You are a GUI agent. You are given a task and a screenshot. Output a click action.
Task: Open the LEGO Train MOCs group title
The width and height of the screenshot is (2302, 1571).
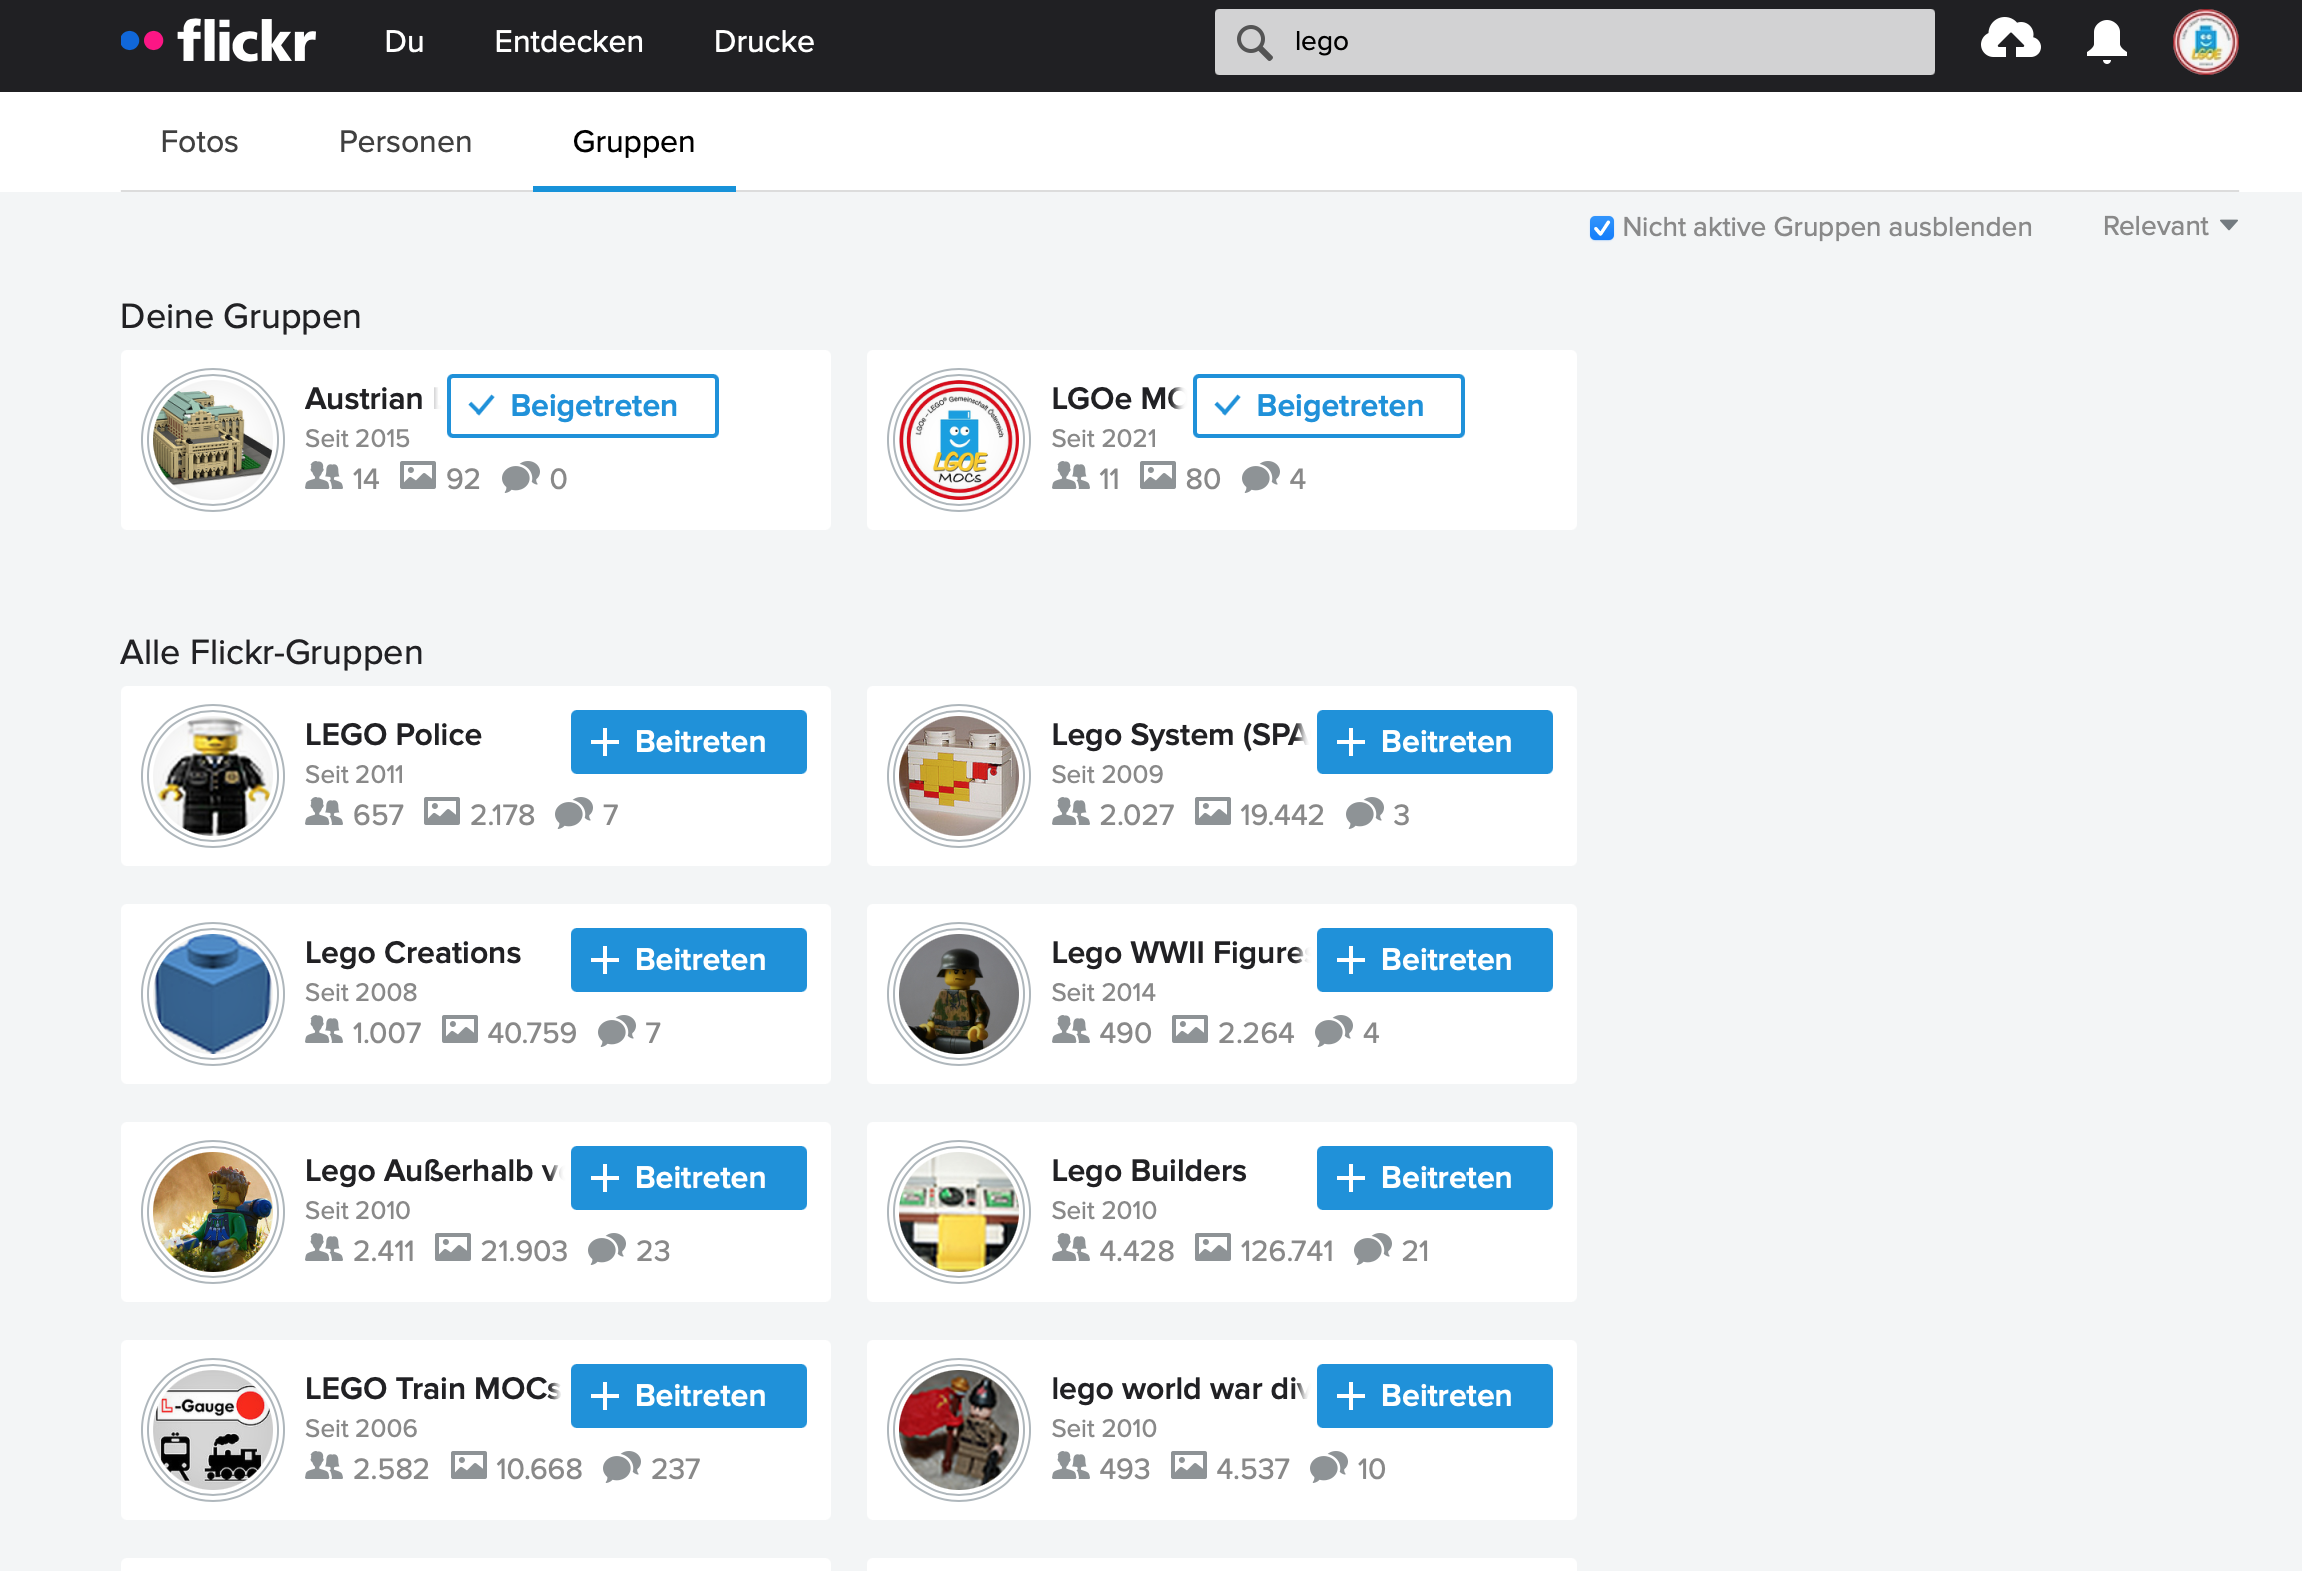click(x=432, y=1388)
